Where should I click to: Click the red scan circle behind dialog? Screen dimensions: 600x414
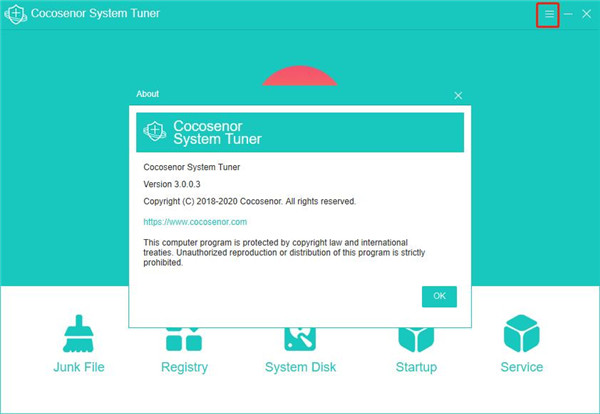point(300,75)
